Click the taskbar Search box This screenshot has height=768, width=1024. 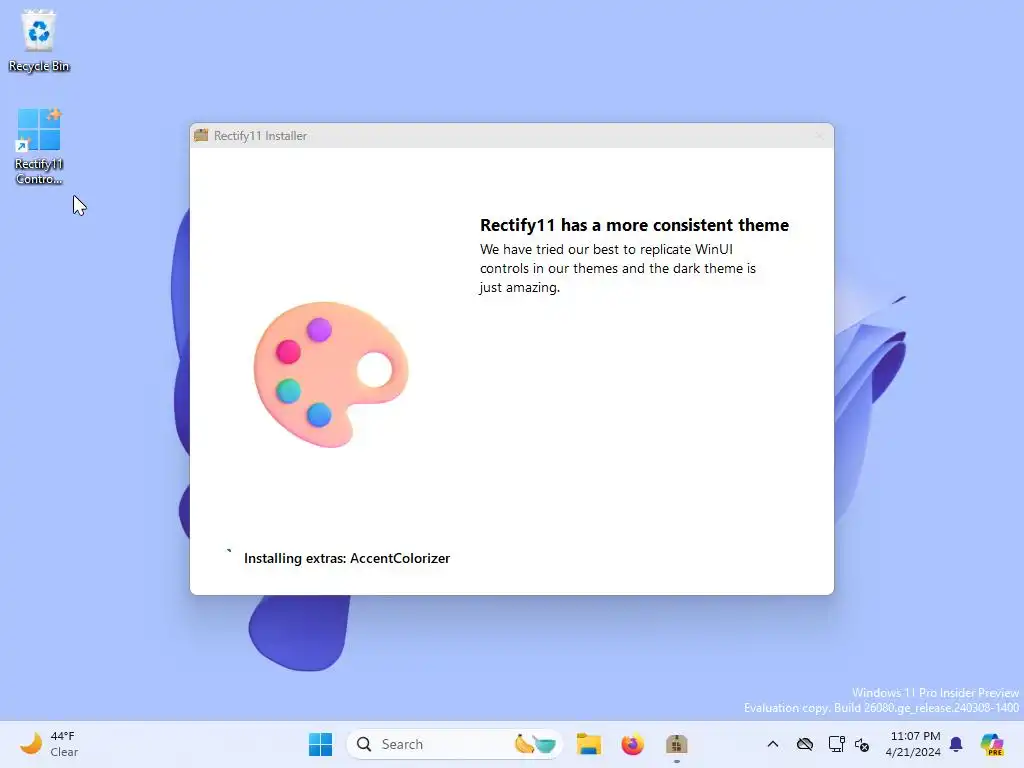pyautogui.click(x=455, y=744)
